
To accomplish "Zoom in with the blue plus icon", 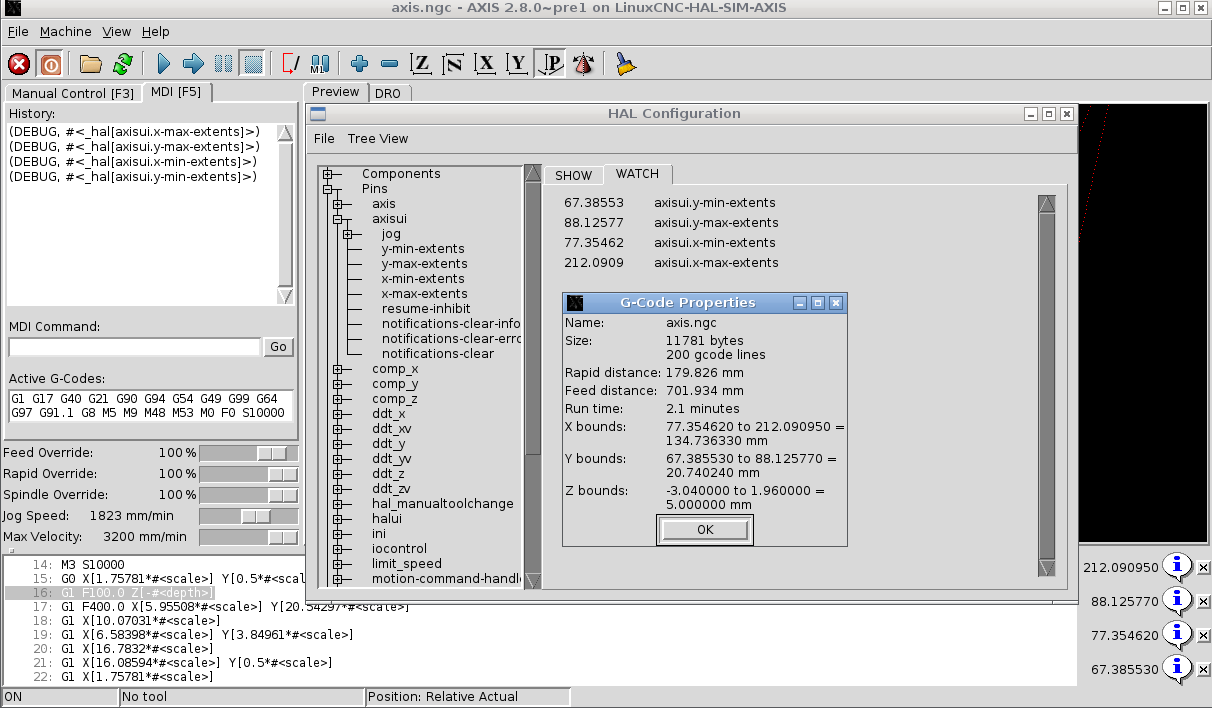I will (x=360, y=64).
